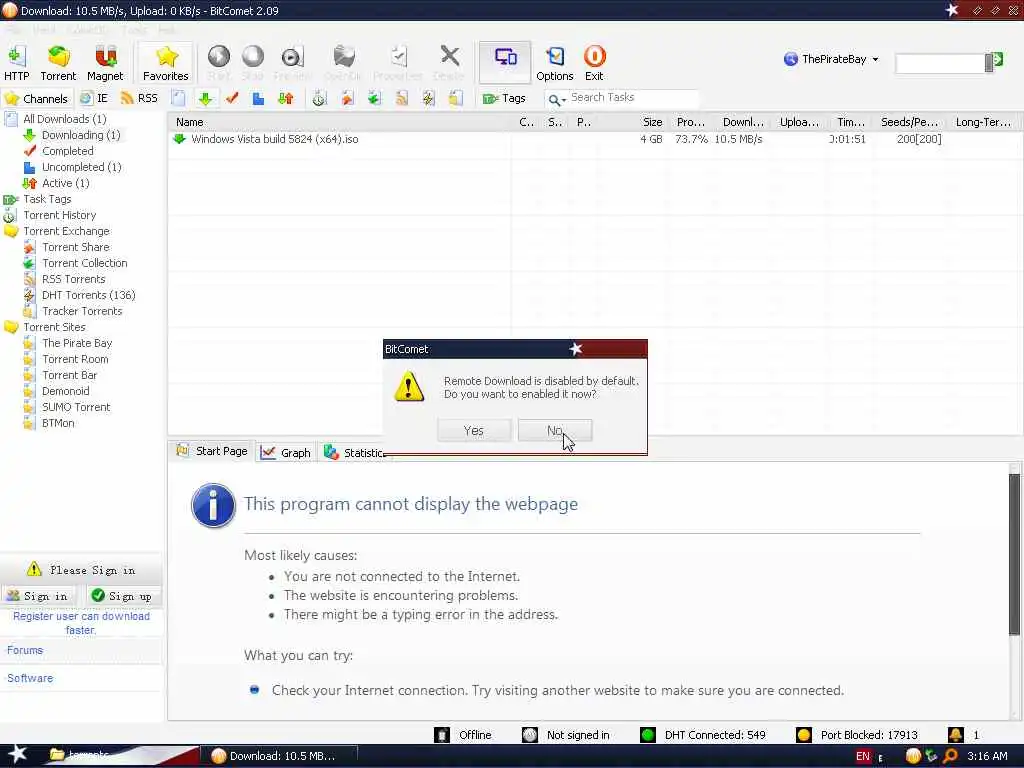Click No in BitComet dialog

(554, 430)
